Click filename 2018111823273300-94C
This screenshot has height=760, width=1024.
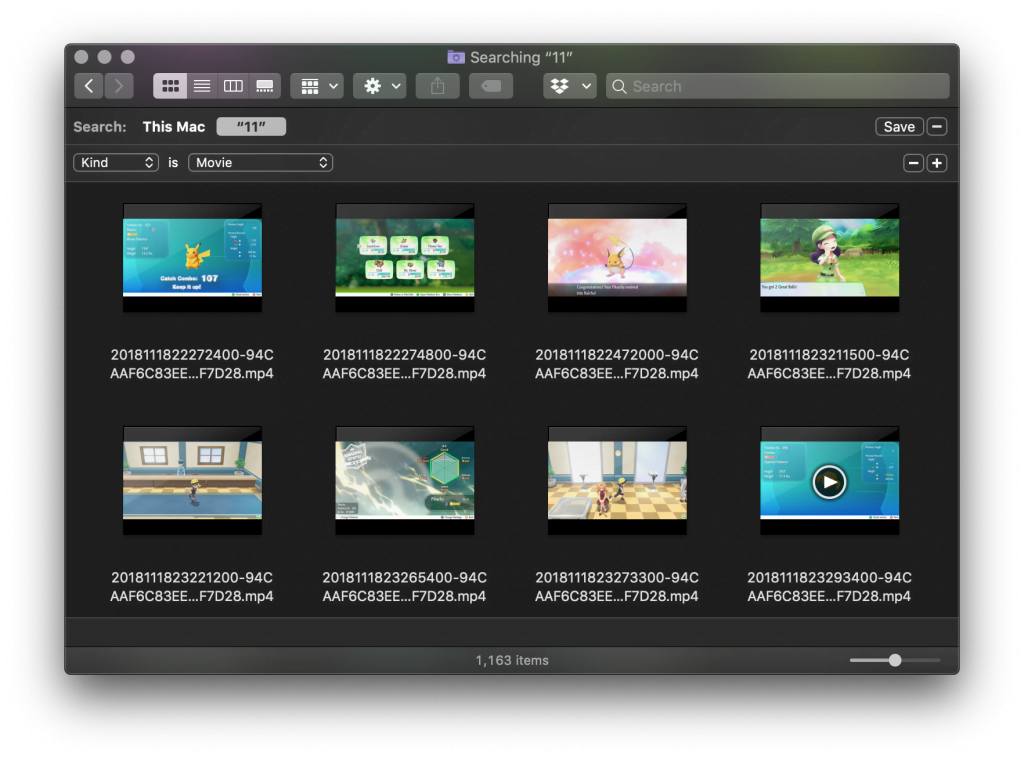(616, 586)
